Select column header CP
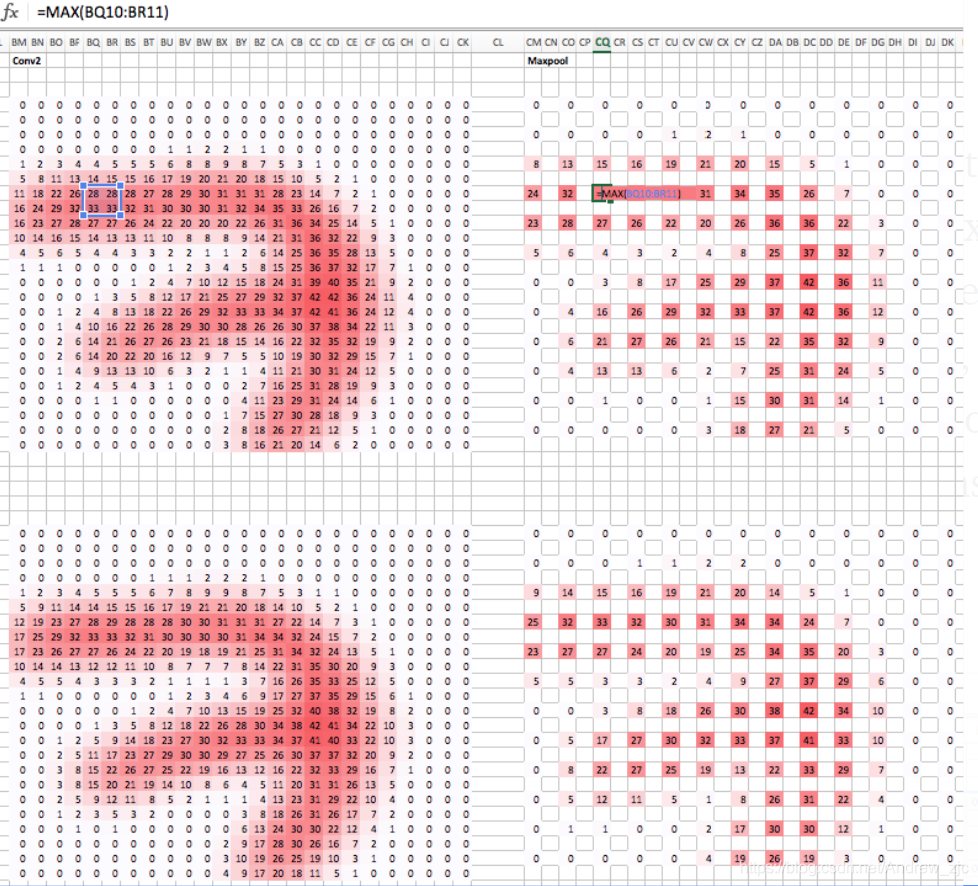 [x=584, y=42]
